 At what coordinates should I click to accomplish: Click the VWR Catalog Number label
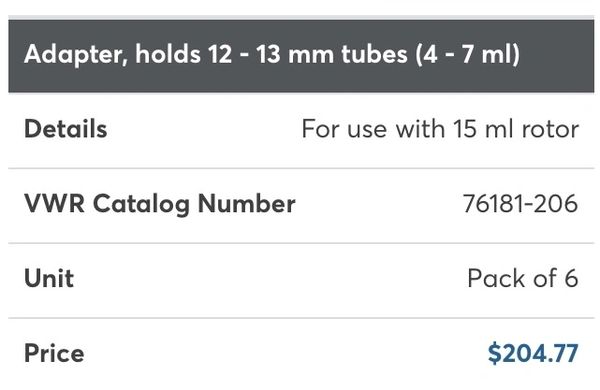point(160,204)
